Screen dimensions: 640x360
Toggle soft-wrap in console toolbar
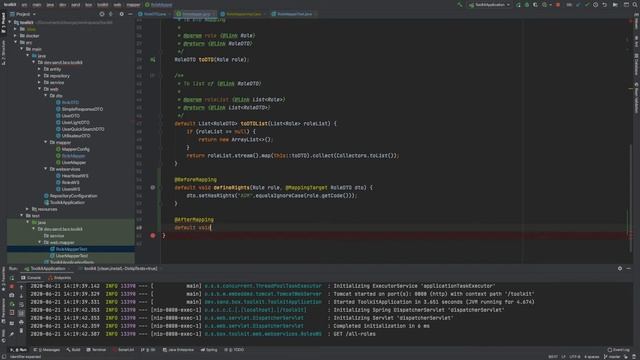click(x=21, y=304)
